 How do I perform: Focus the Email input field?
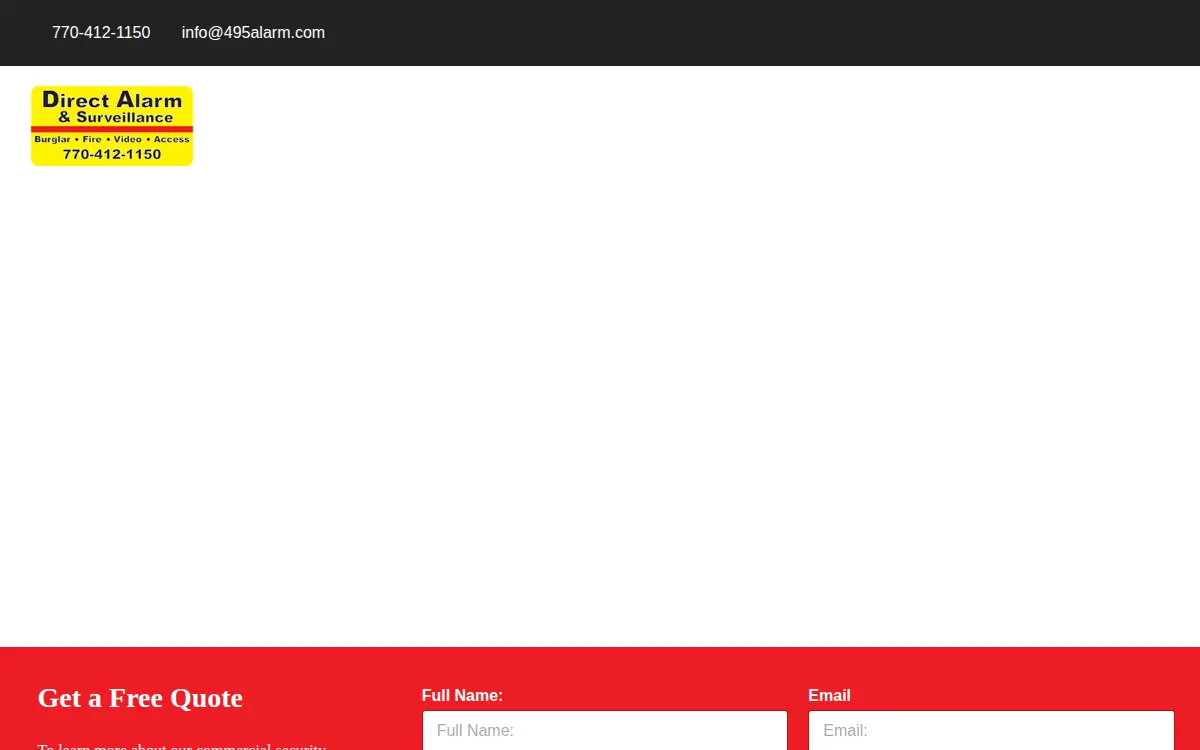click(x=991, y=730)
